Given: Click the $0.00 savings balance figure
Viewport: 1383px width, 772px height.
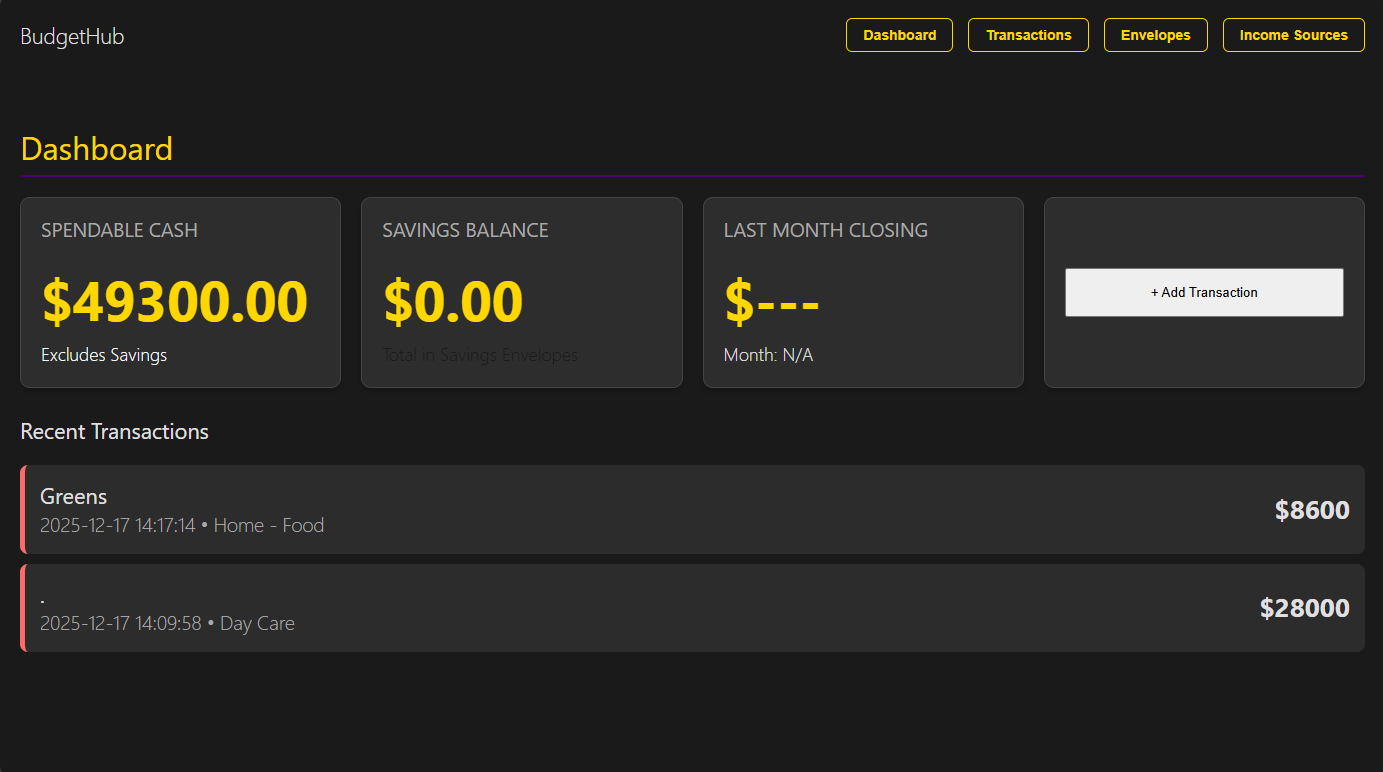Looking at the screenshot, I should 453,302.
